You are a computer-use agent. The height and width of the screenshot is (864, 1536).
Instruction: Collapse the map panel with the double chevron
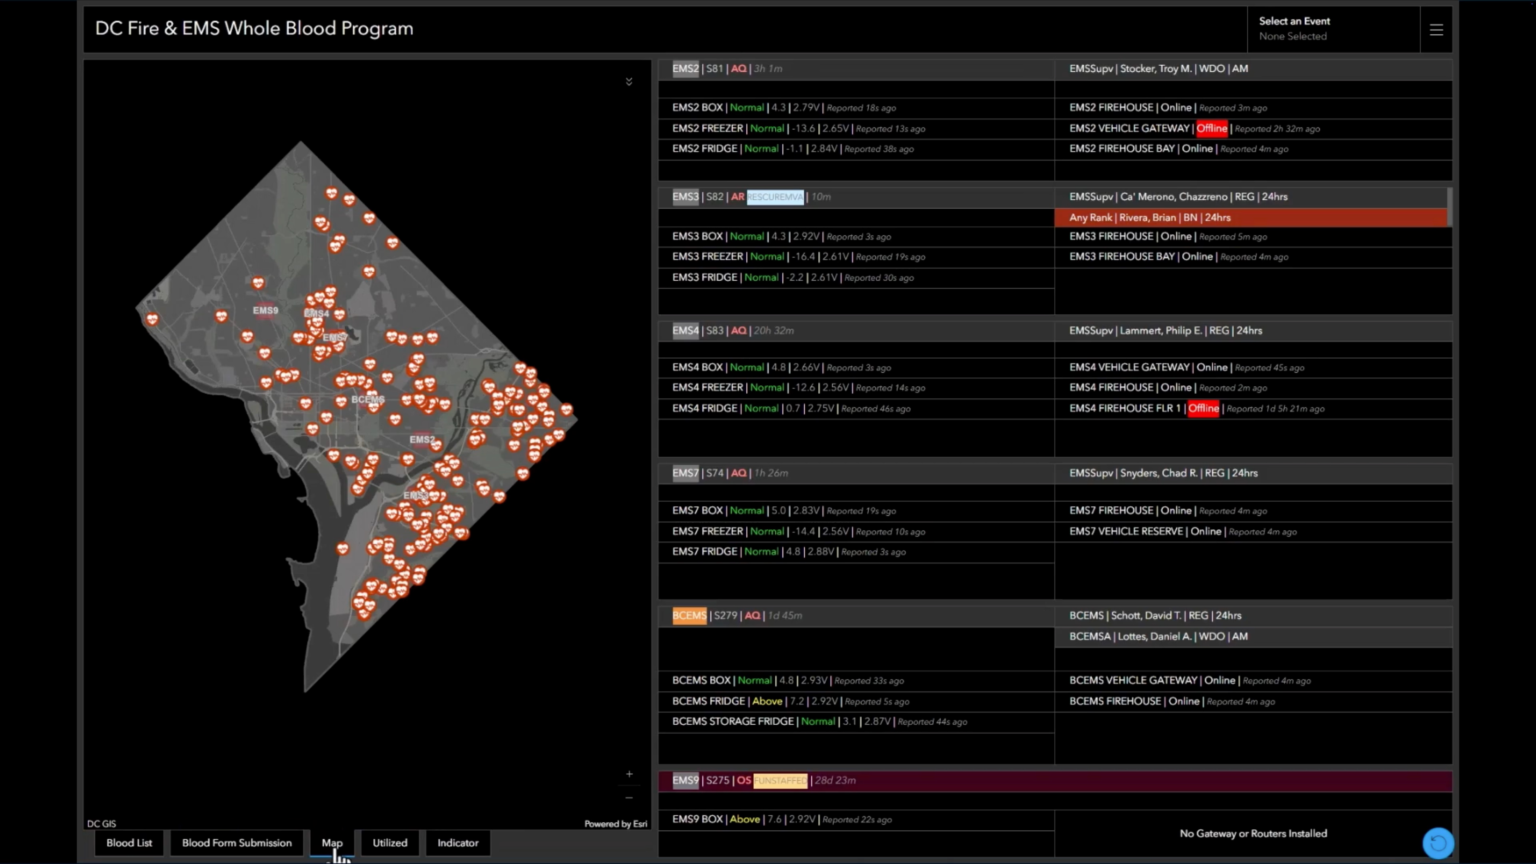click(x=629, y=81)
